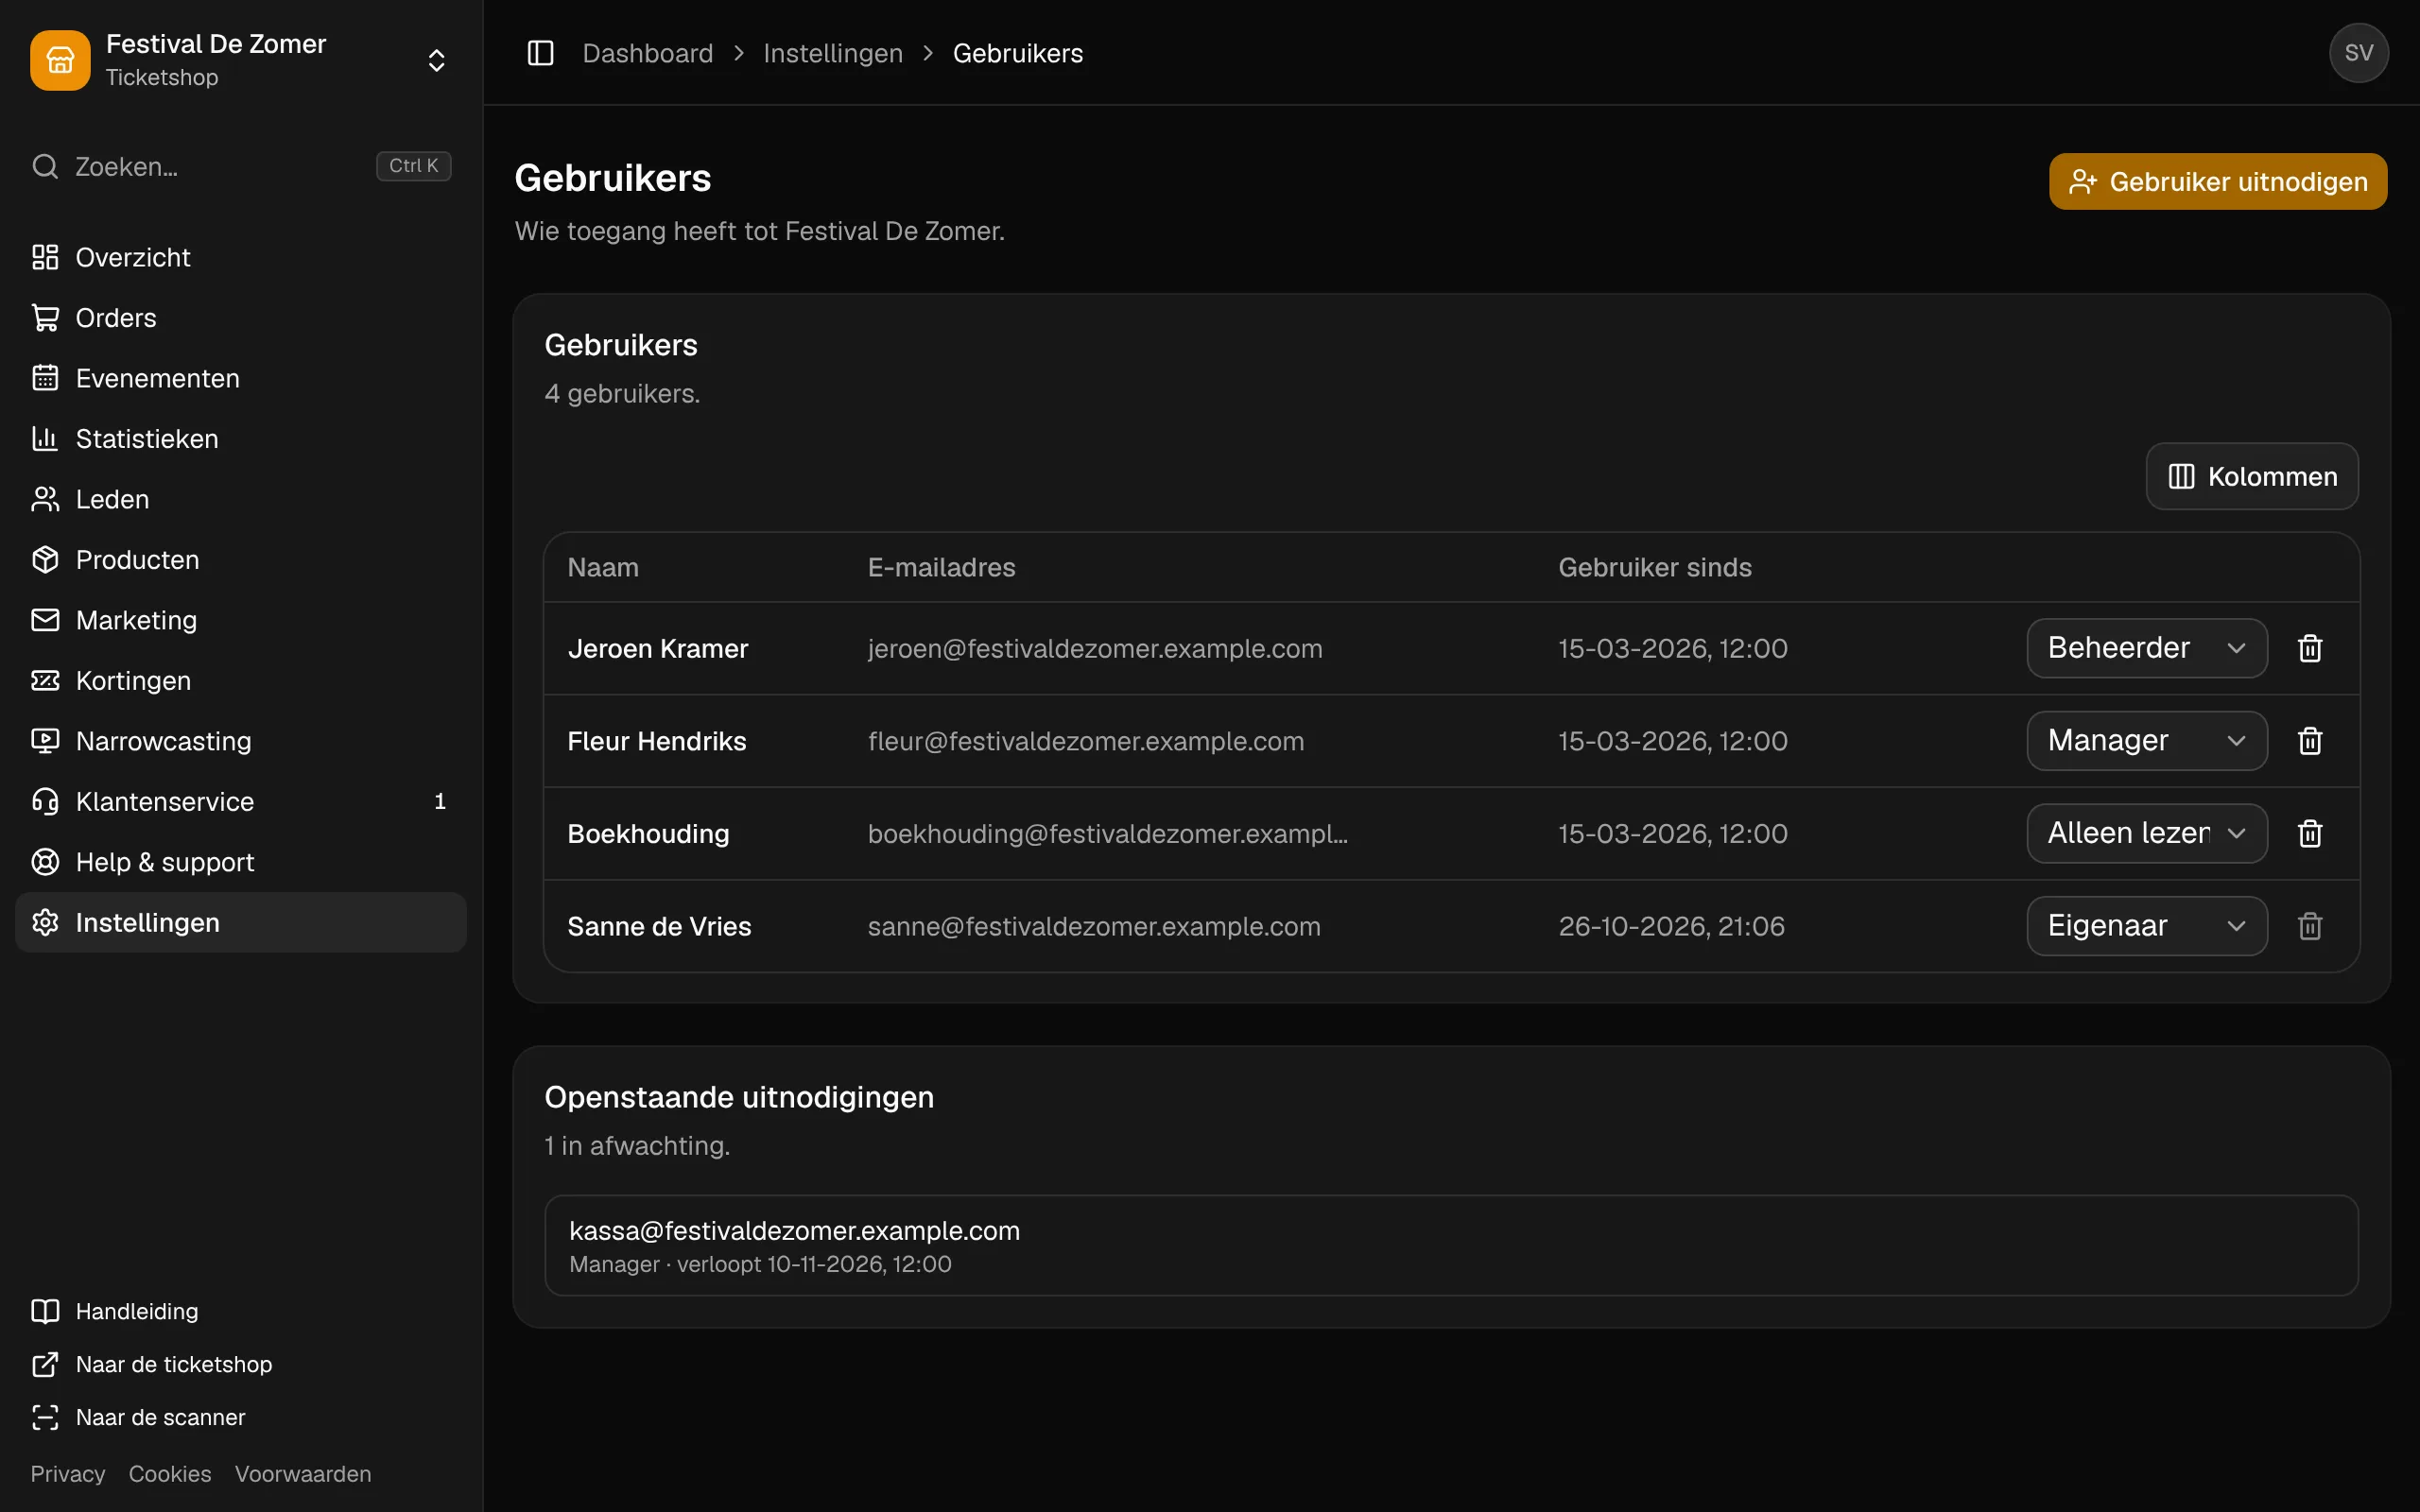Click Instellingen breadcrumb link
Screen dimensions: 2420x1512
point(833,53)
